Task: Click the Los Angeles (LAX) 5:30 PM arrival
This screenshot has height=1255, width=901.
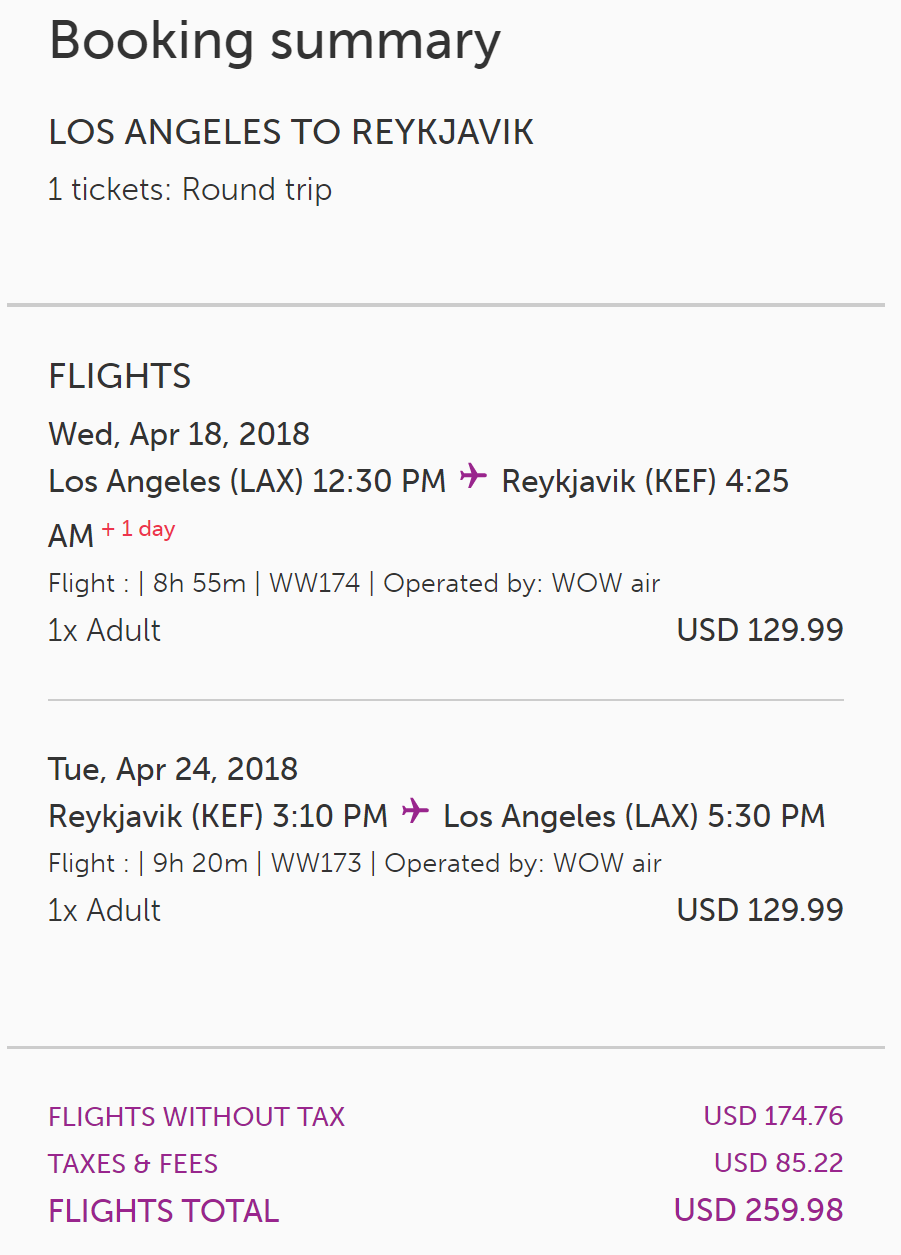Action: [x=634, y=816]
